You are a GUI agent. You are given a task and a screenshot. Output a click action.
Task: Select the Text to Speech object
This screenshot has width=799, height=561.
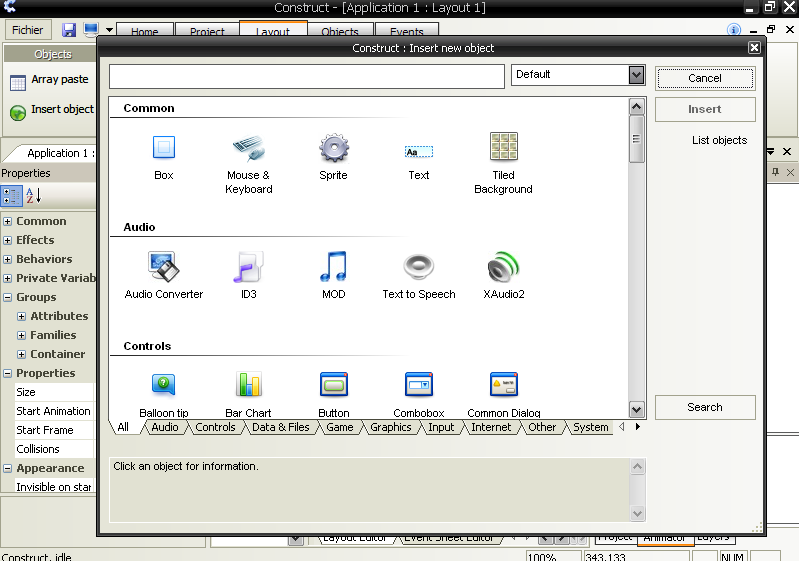point(419,266)
